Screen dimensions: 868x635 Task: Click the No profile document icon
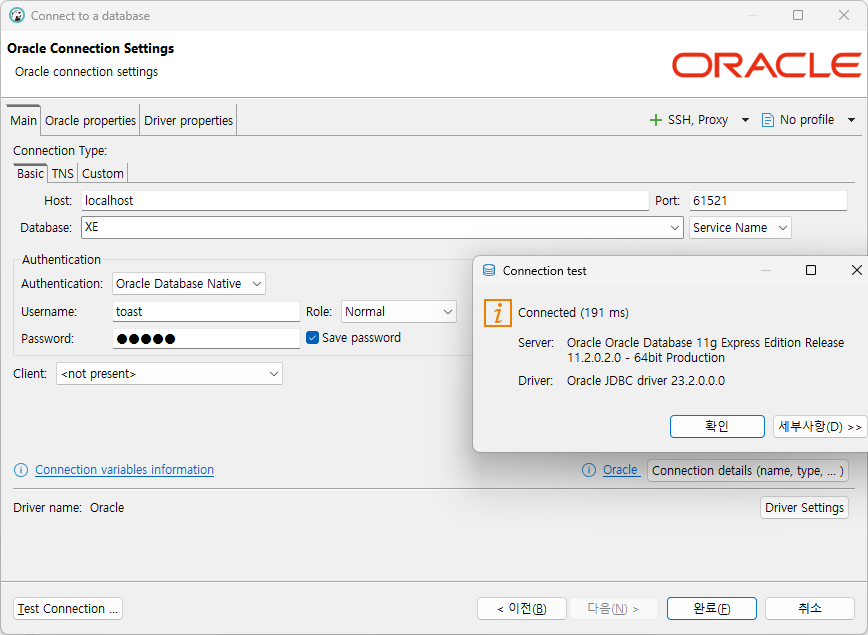768,120
